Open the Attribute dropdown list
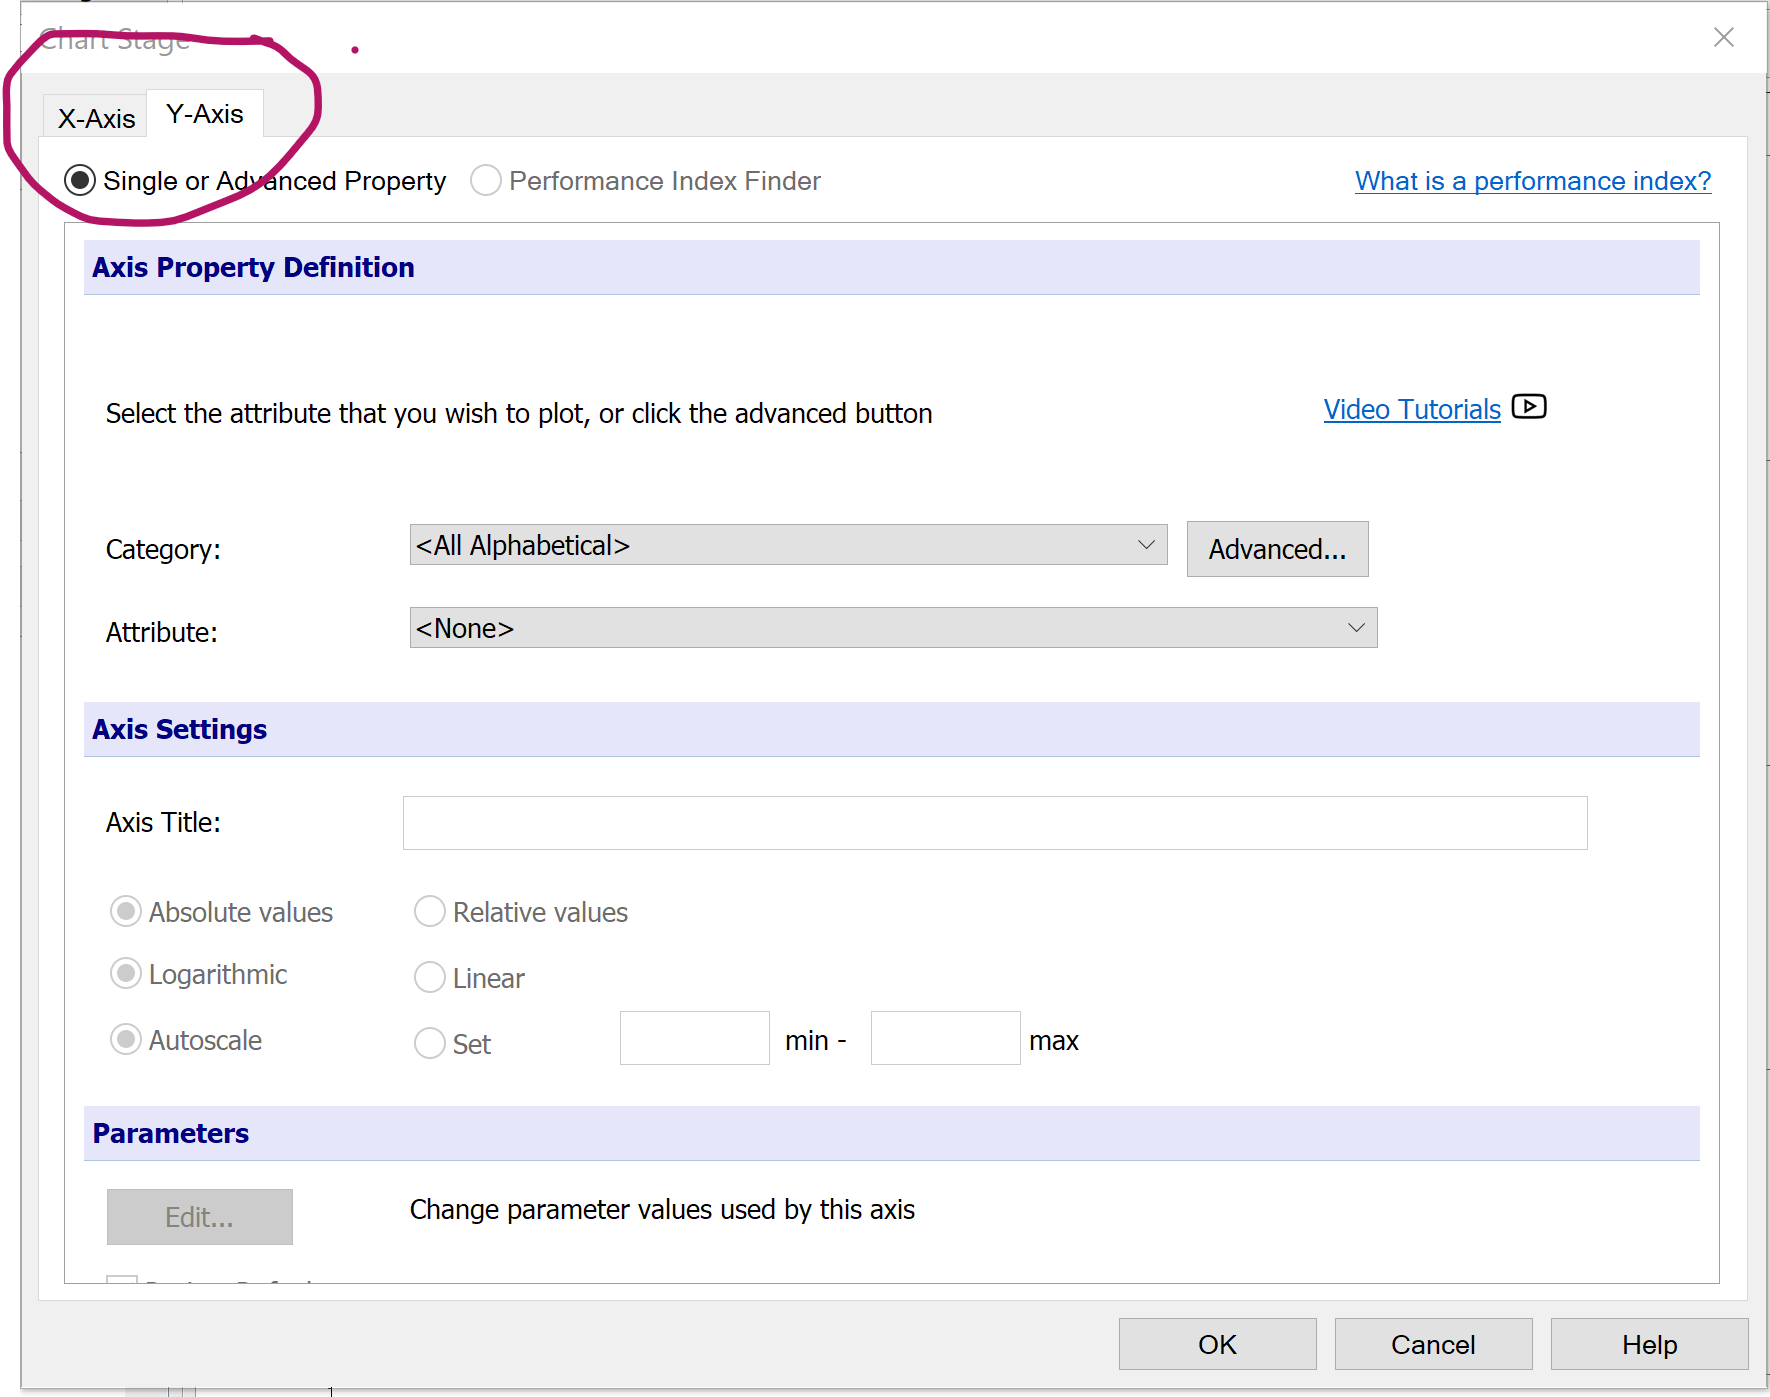 [x=892, y=628]
